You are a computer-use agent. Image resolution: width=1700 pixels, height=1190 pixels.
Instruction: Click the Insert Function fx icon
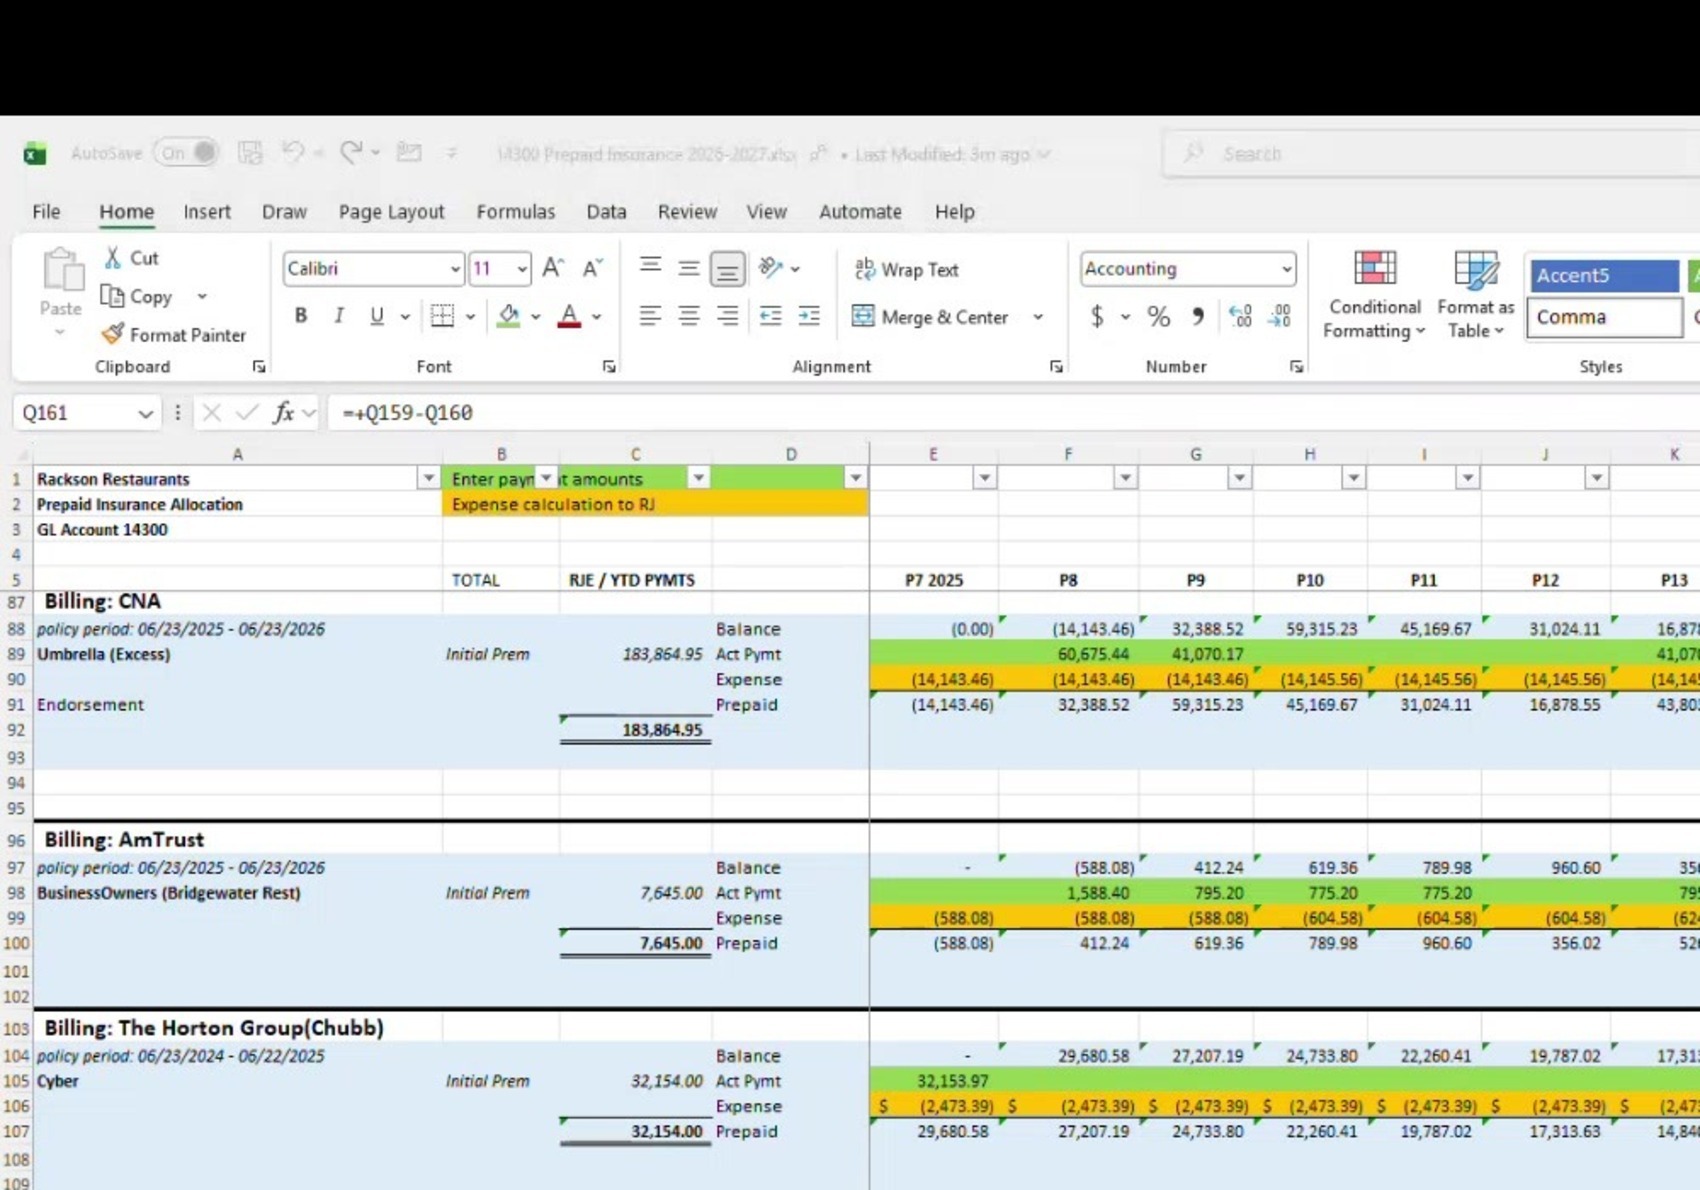click(x=284, y=413)
